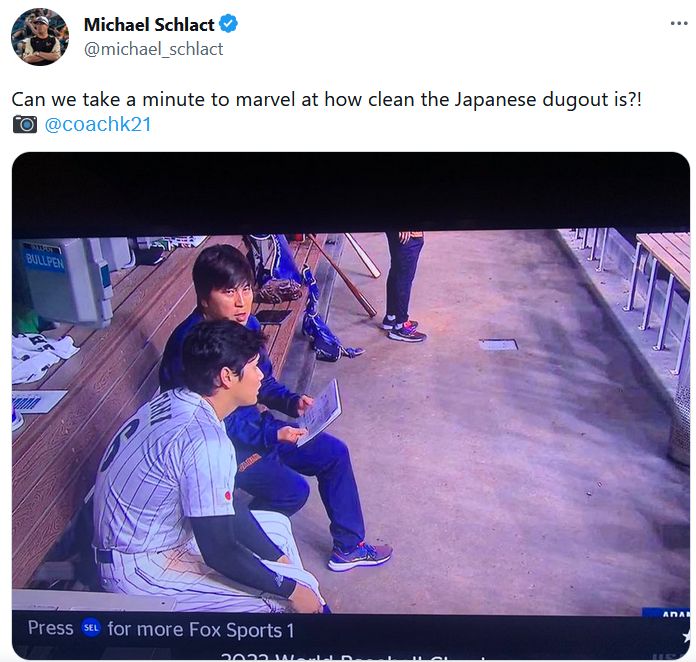Click the BULLPEN label on the phone box
Screen dimensions: 696x662
point(45,262)
